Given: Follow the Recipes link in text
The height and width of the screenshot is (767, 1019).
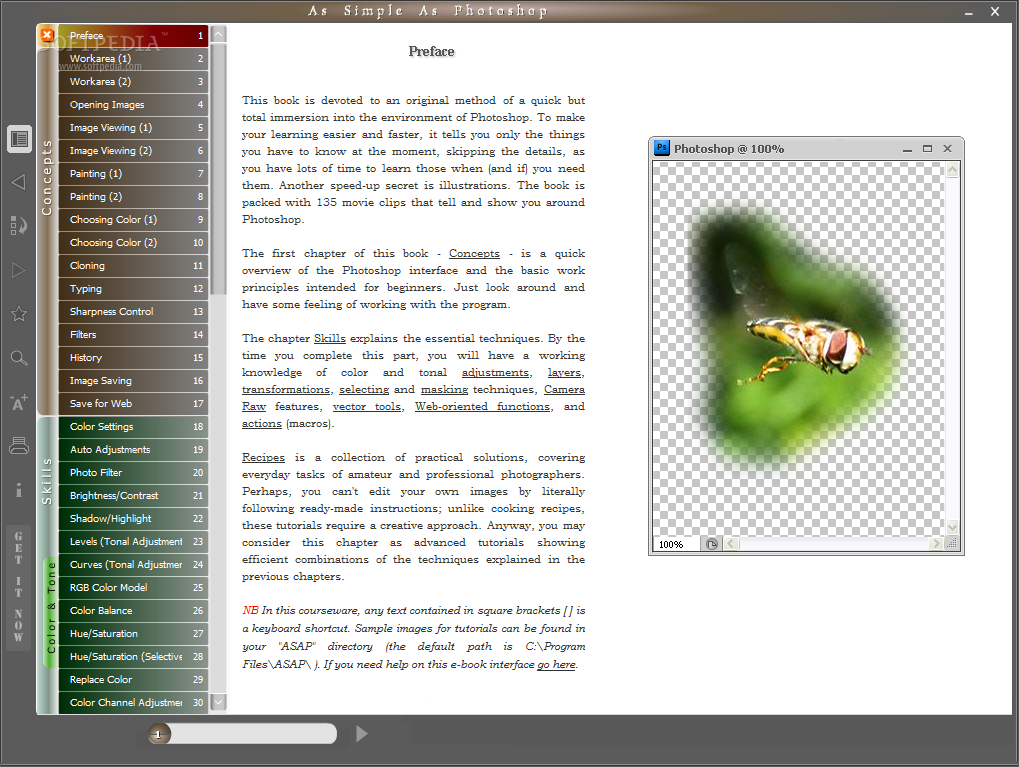Looking at the screenshot, I should pos(263,458).
